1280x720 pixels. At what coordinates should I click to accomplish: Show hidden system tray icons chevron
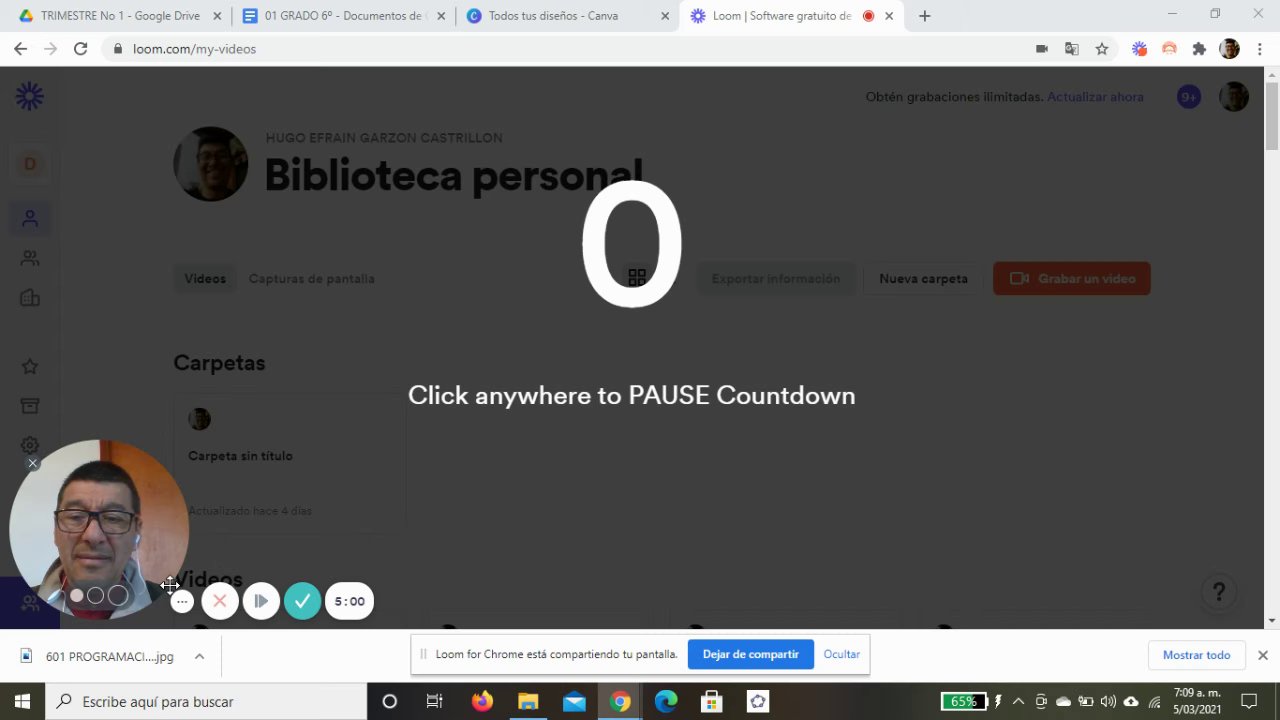(x=1018, y=701)
